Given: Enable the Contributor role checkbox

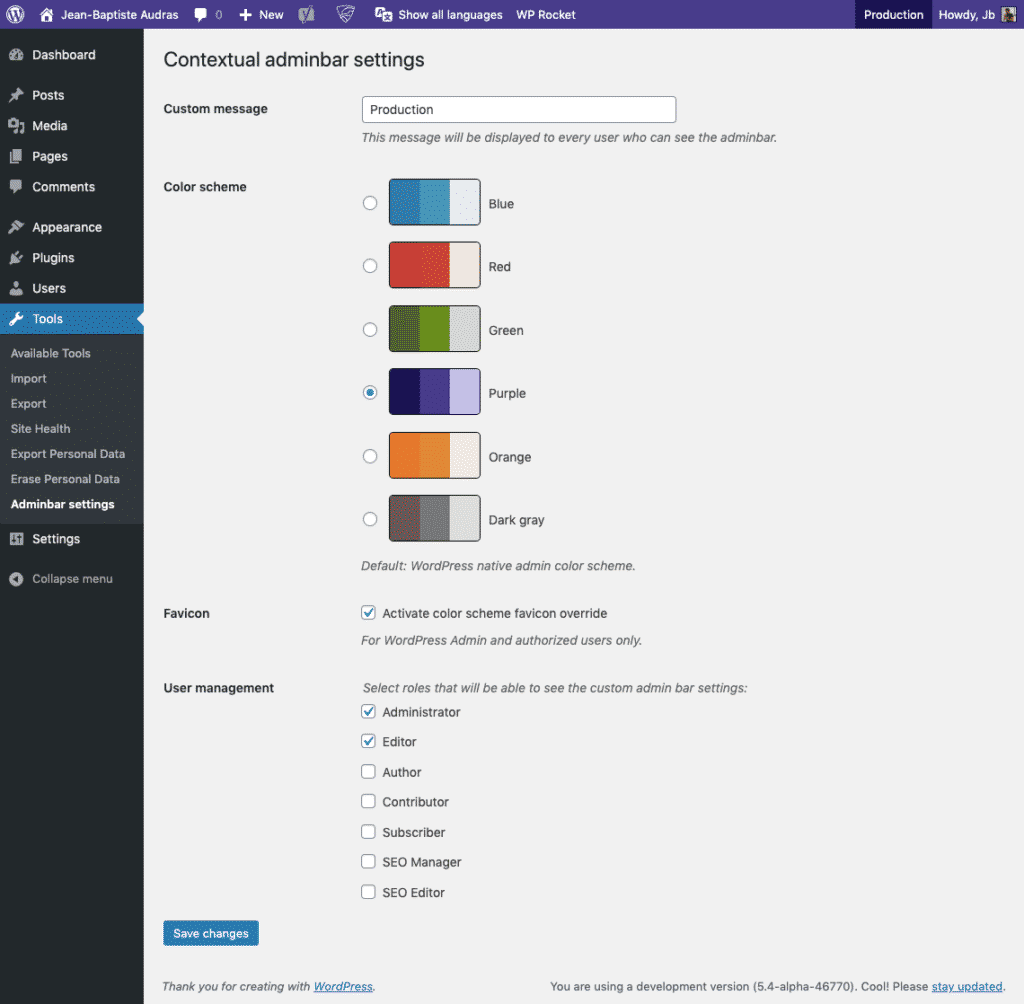Looking at the screenshot, I should (x=368, y=802).
